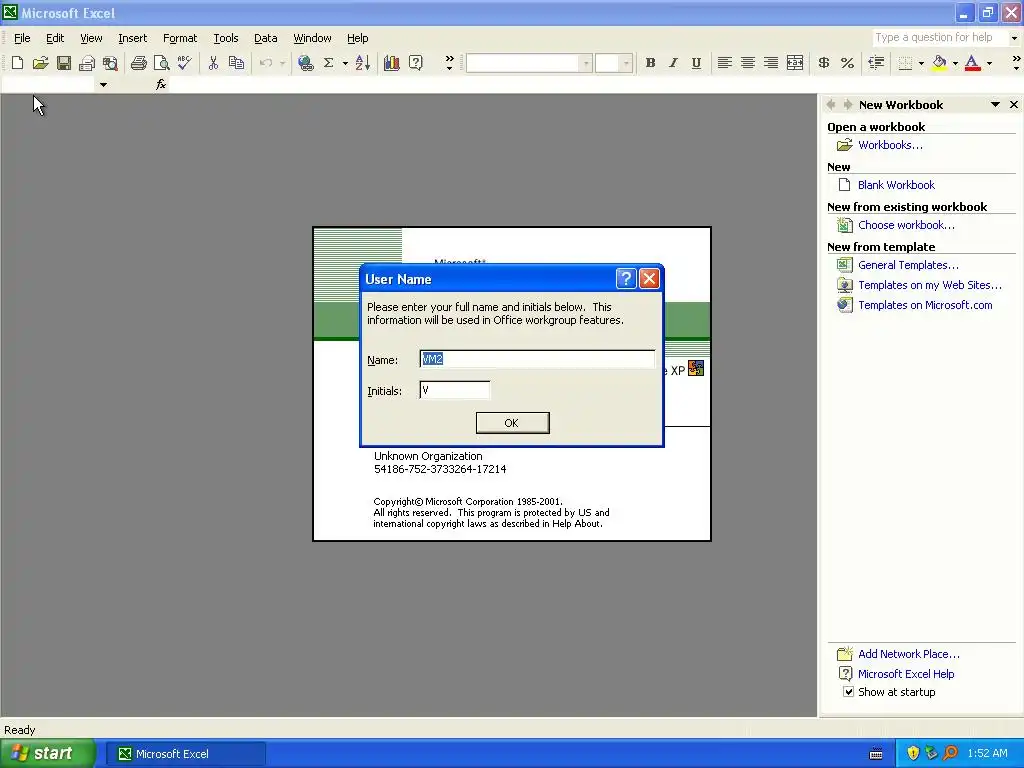Click the Cut scissors icon
Screen dimensions: 1024x768
213,63
